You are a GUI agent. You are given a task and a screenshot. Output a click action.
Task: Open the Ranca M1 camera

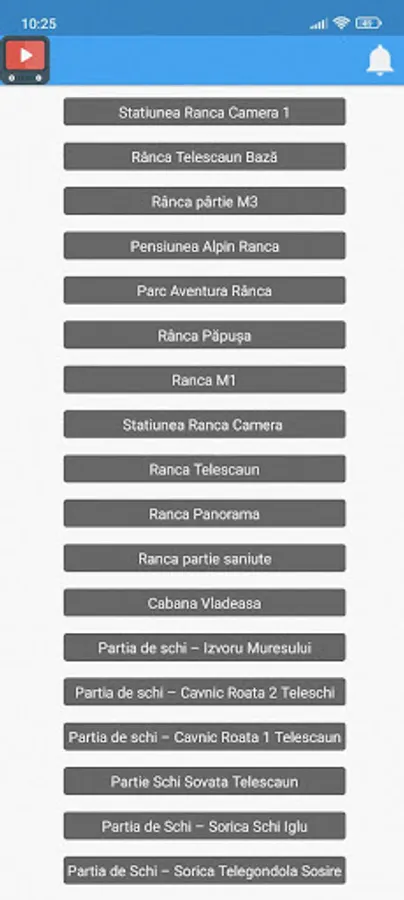click(204, 380)
